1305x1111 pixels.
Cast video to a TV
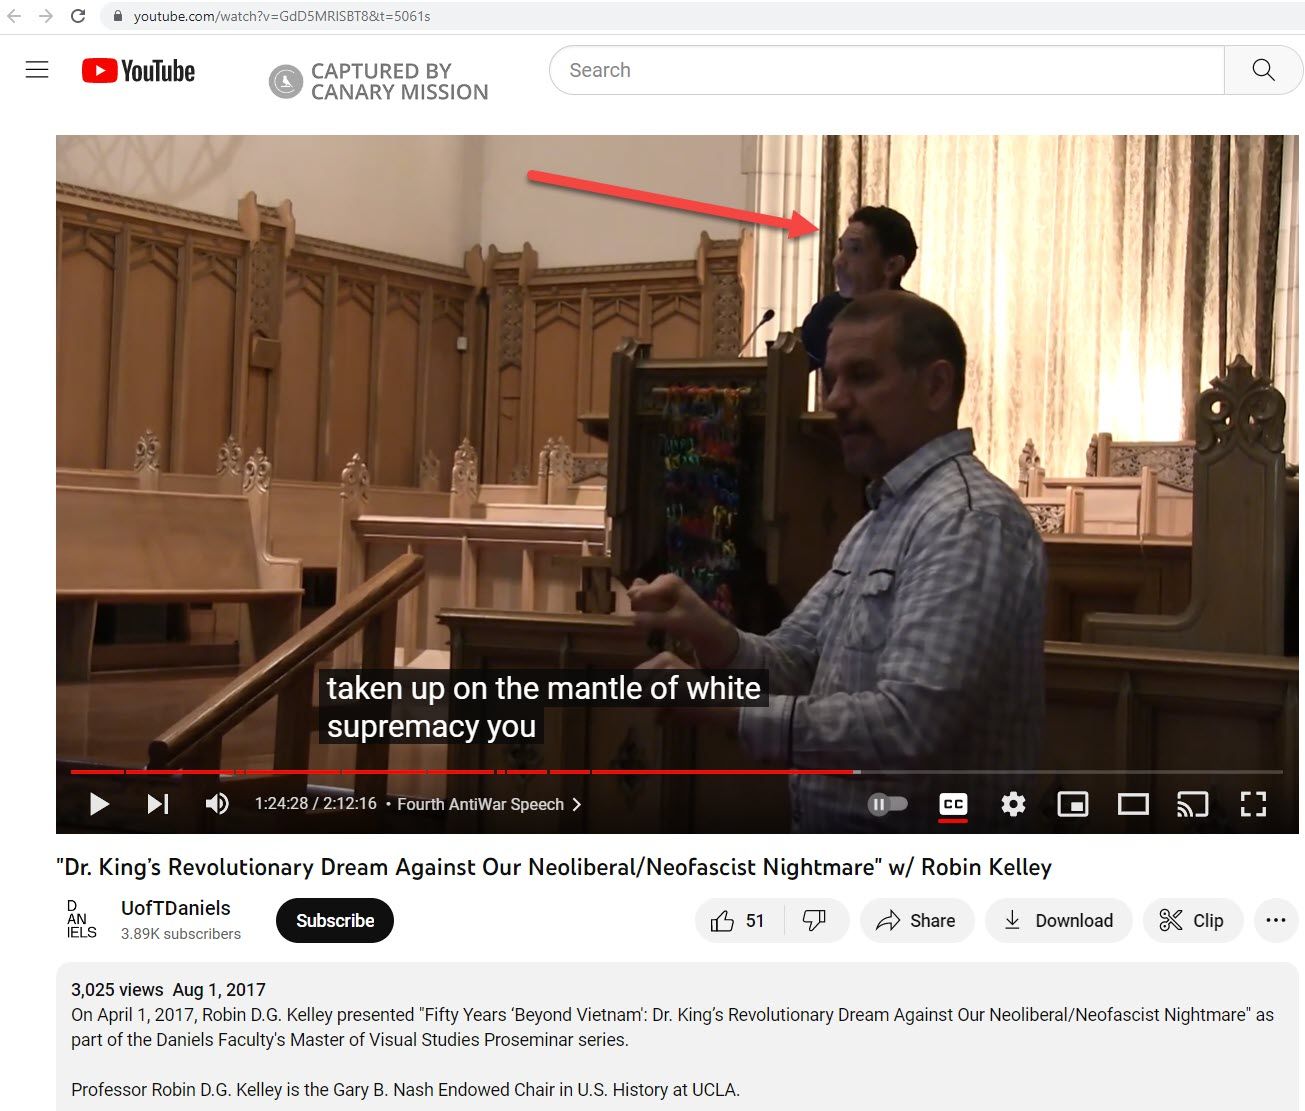tap(1192, 804)
